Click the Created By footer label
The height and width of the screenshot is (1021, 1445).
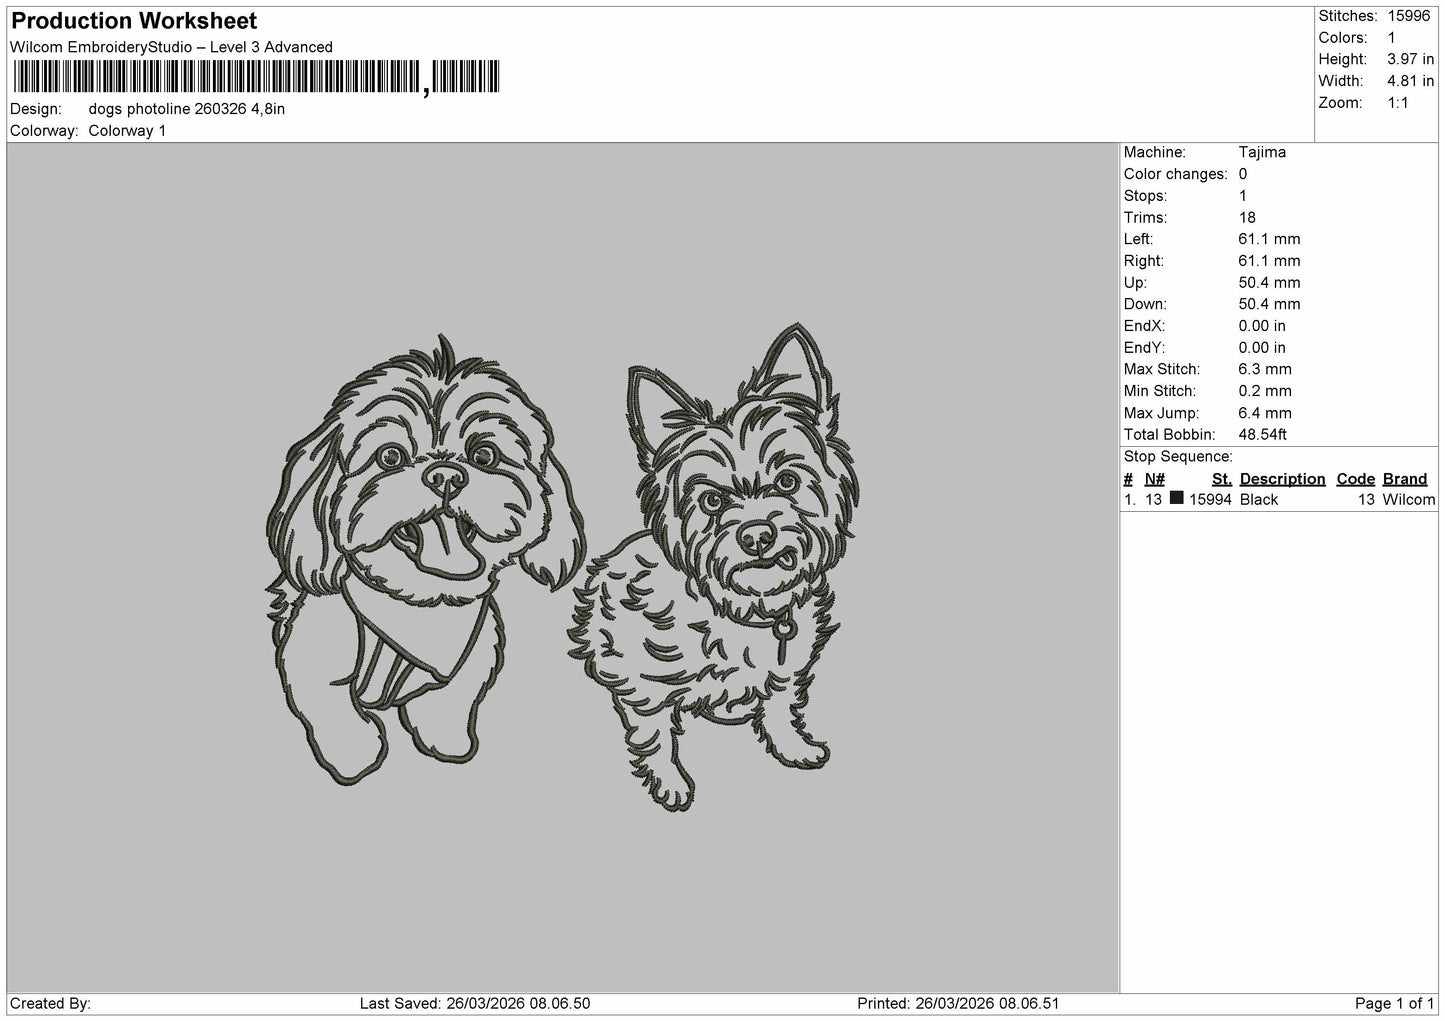click(x=51, y=1003)
